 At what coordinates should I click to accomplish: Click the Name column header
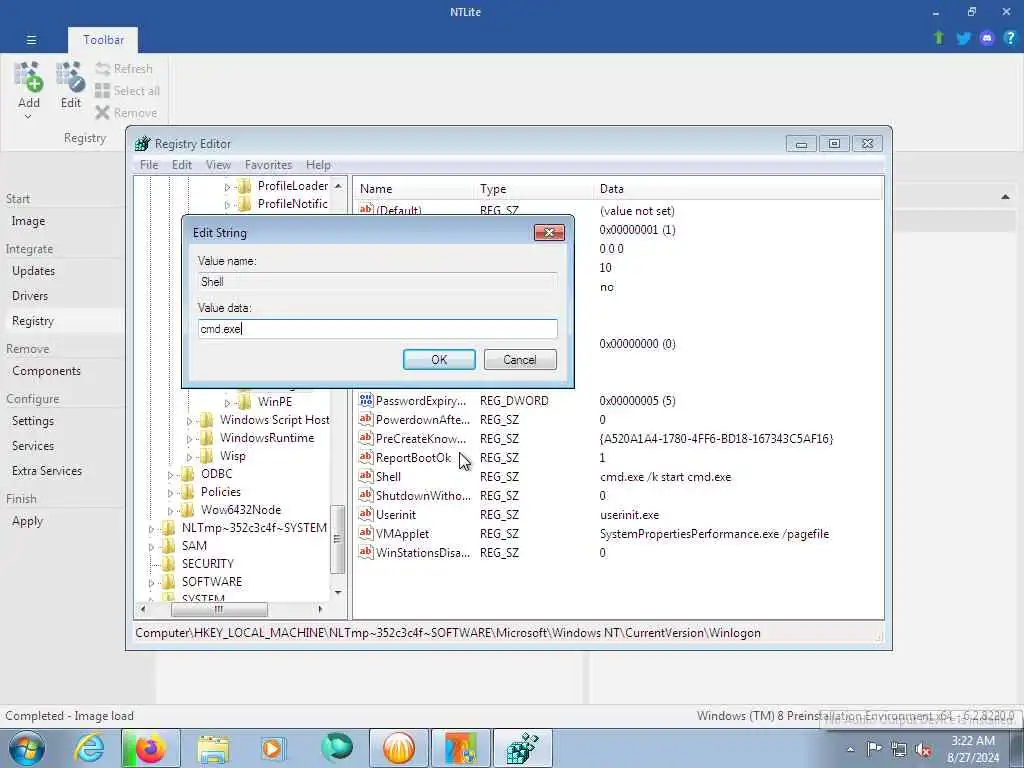point(414,189)
